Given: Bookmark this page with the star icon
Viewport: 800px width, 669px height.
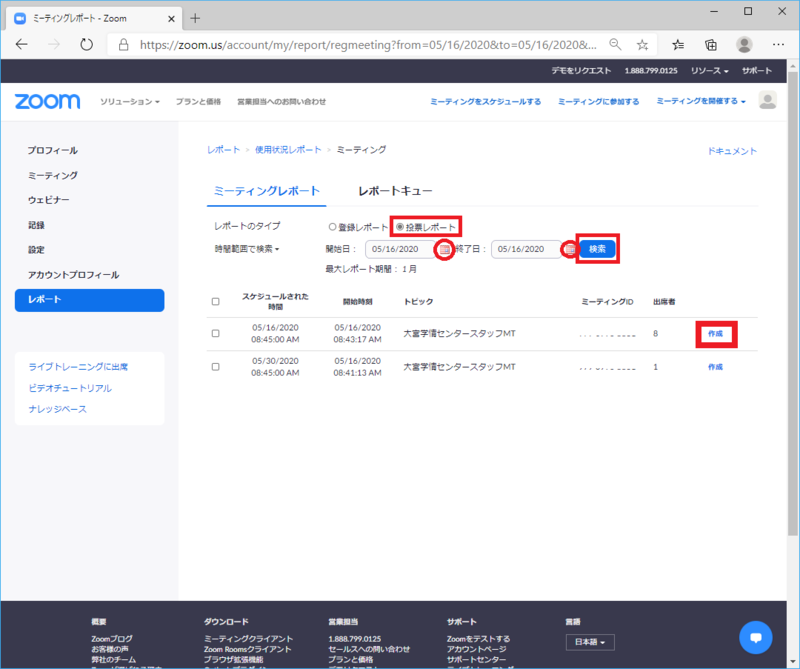Looking at the screenshot, I should [642, 45].
